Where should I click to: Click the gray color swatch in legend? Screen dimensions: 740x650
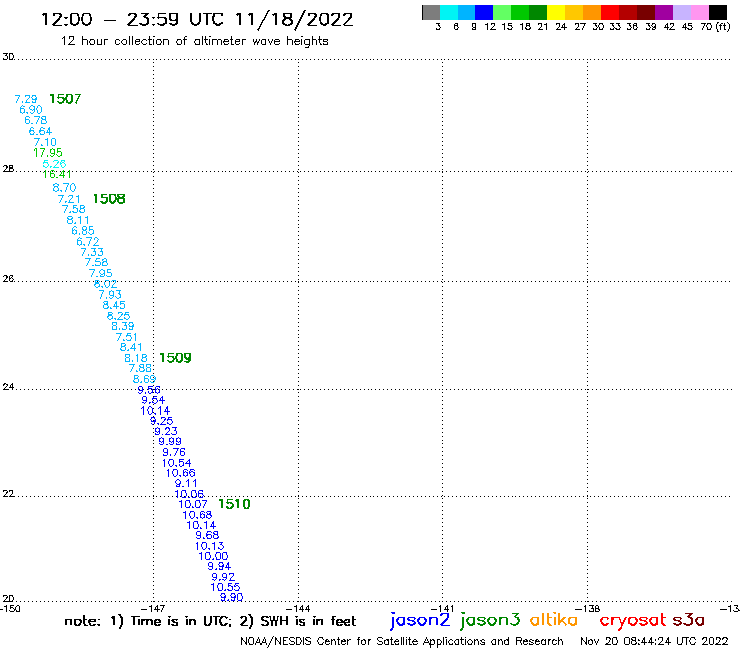[x=431, y=12]
